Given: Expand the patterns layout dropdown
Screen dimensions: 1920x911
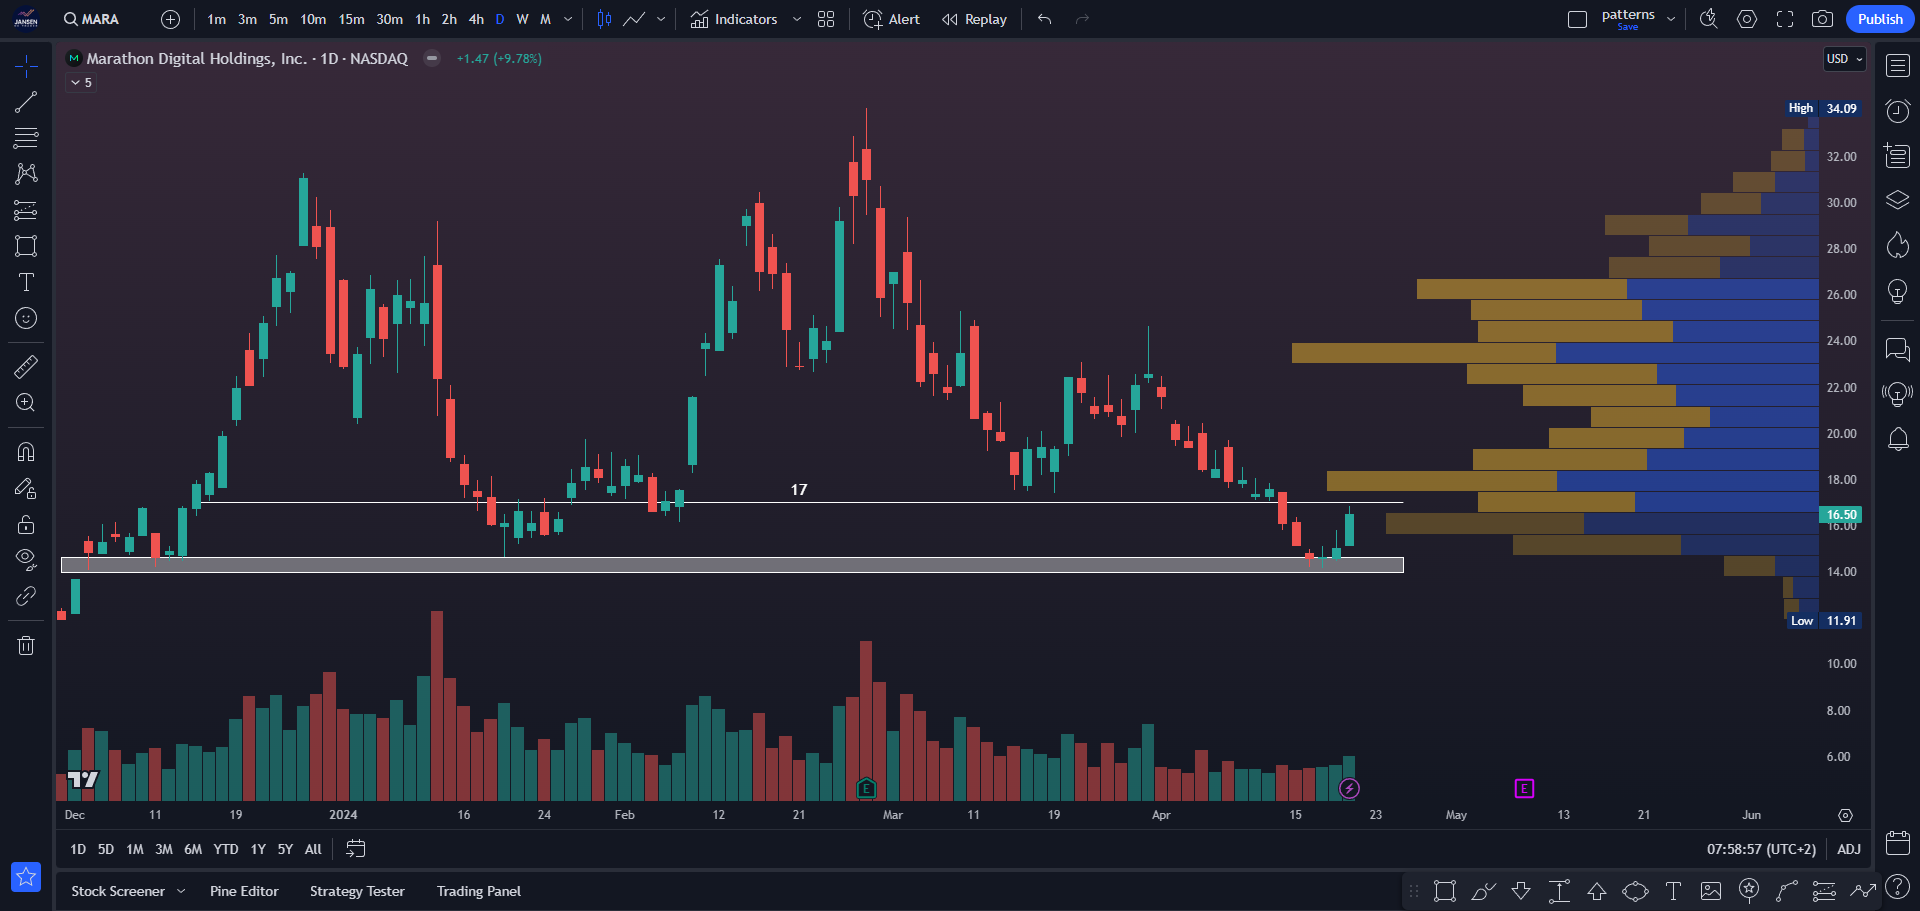Looking at the screenshot, I should click(1671, 19).
